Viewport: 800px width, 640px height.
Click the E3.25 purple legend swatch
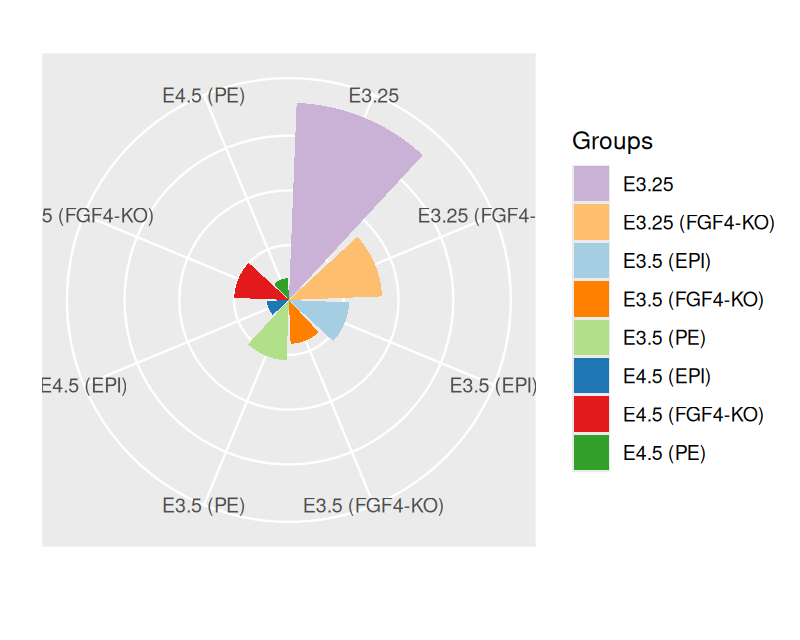pos(590,184)
